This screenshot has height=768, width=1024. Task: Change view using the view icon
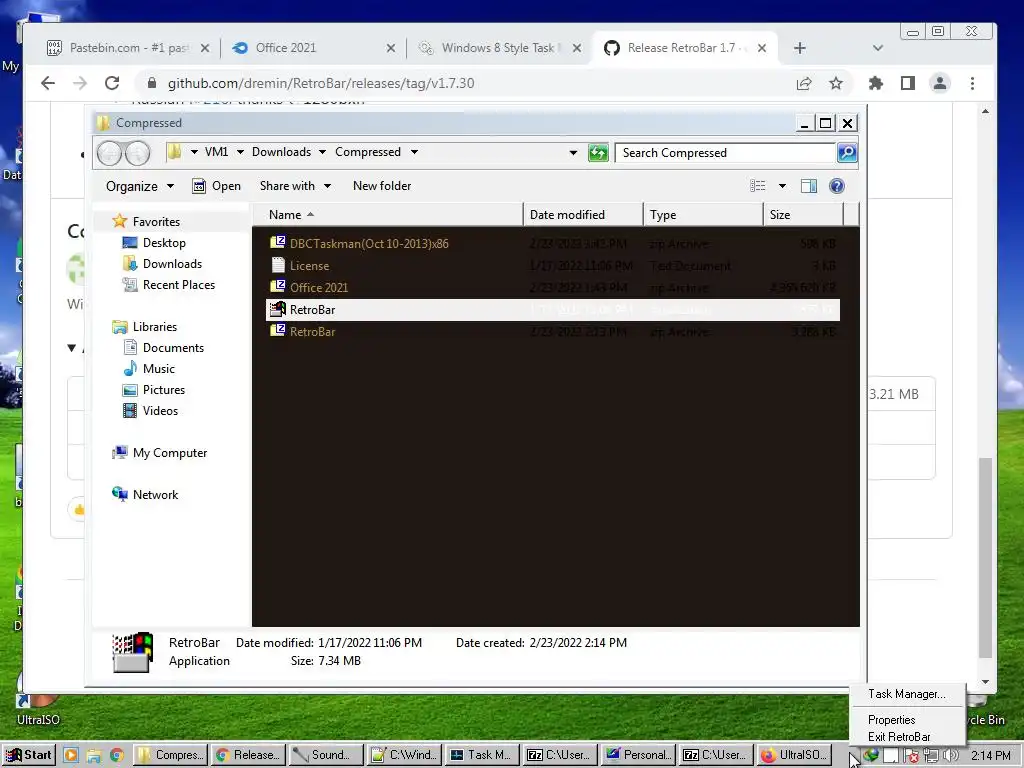tap(758, 186)
